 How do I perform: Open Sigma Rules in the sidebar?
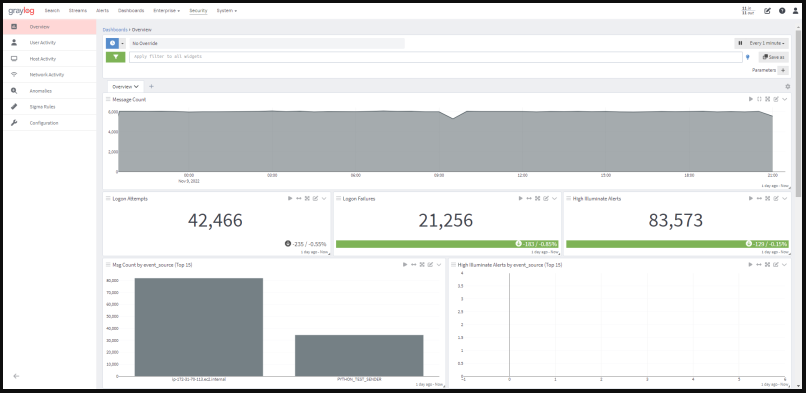pos(50,107)
